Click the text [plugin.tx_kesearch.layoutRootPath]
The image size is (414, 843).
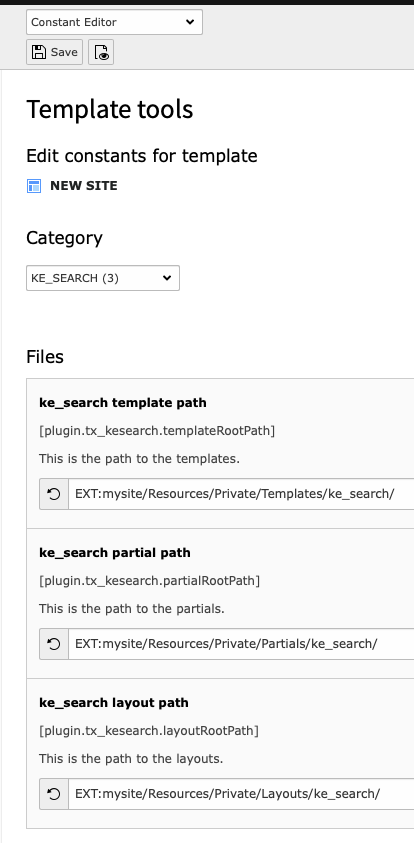(149, 731)
